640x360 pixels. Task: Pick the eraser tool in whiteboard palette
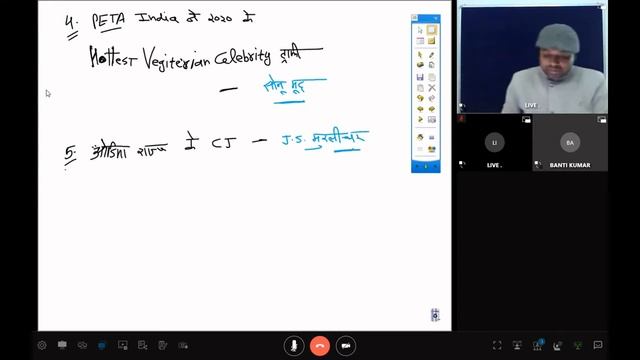[420, 65]
